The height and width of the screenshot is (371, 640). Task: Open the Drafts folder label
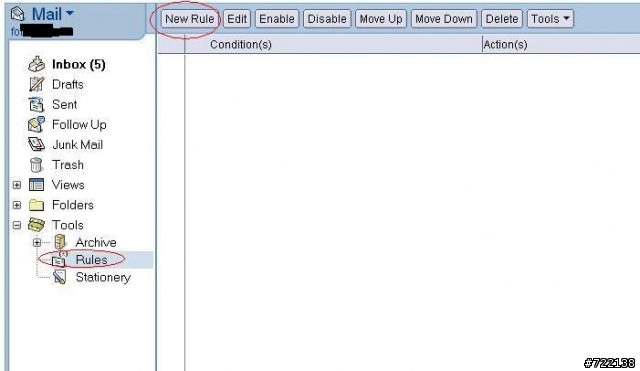coord(68,84)
